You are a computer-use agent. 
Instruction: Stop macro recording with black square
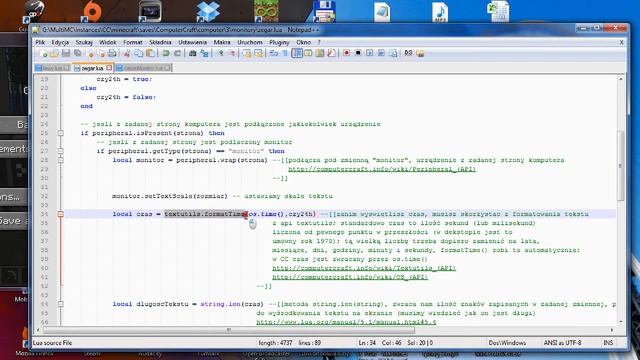(358, 53)
